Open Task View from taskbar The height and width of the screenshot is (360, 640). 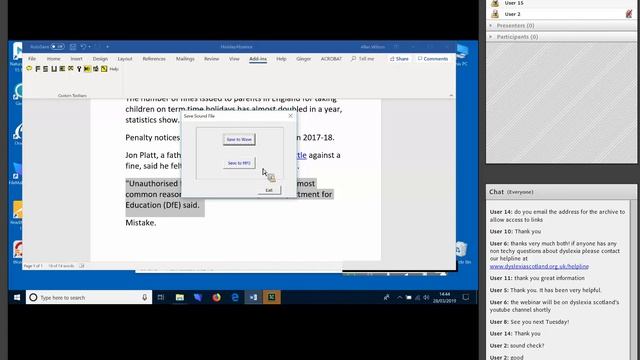coord(160,298)
